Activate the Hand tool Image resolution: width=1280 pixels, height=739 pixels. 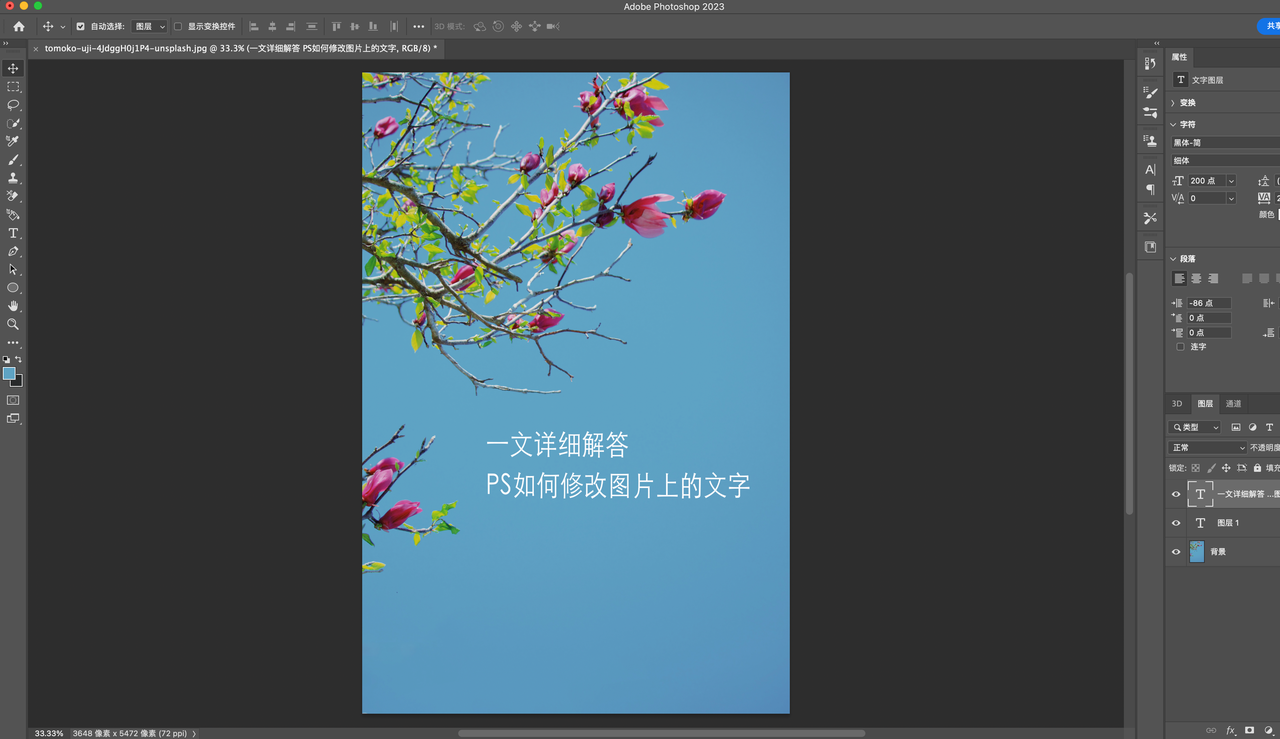pos(13,306)
